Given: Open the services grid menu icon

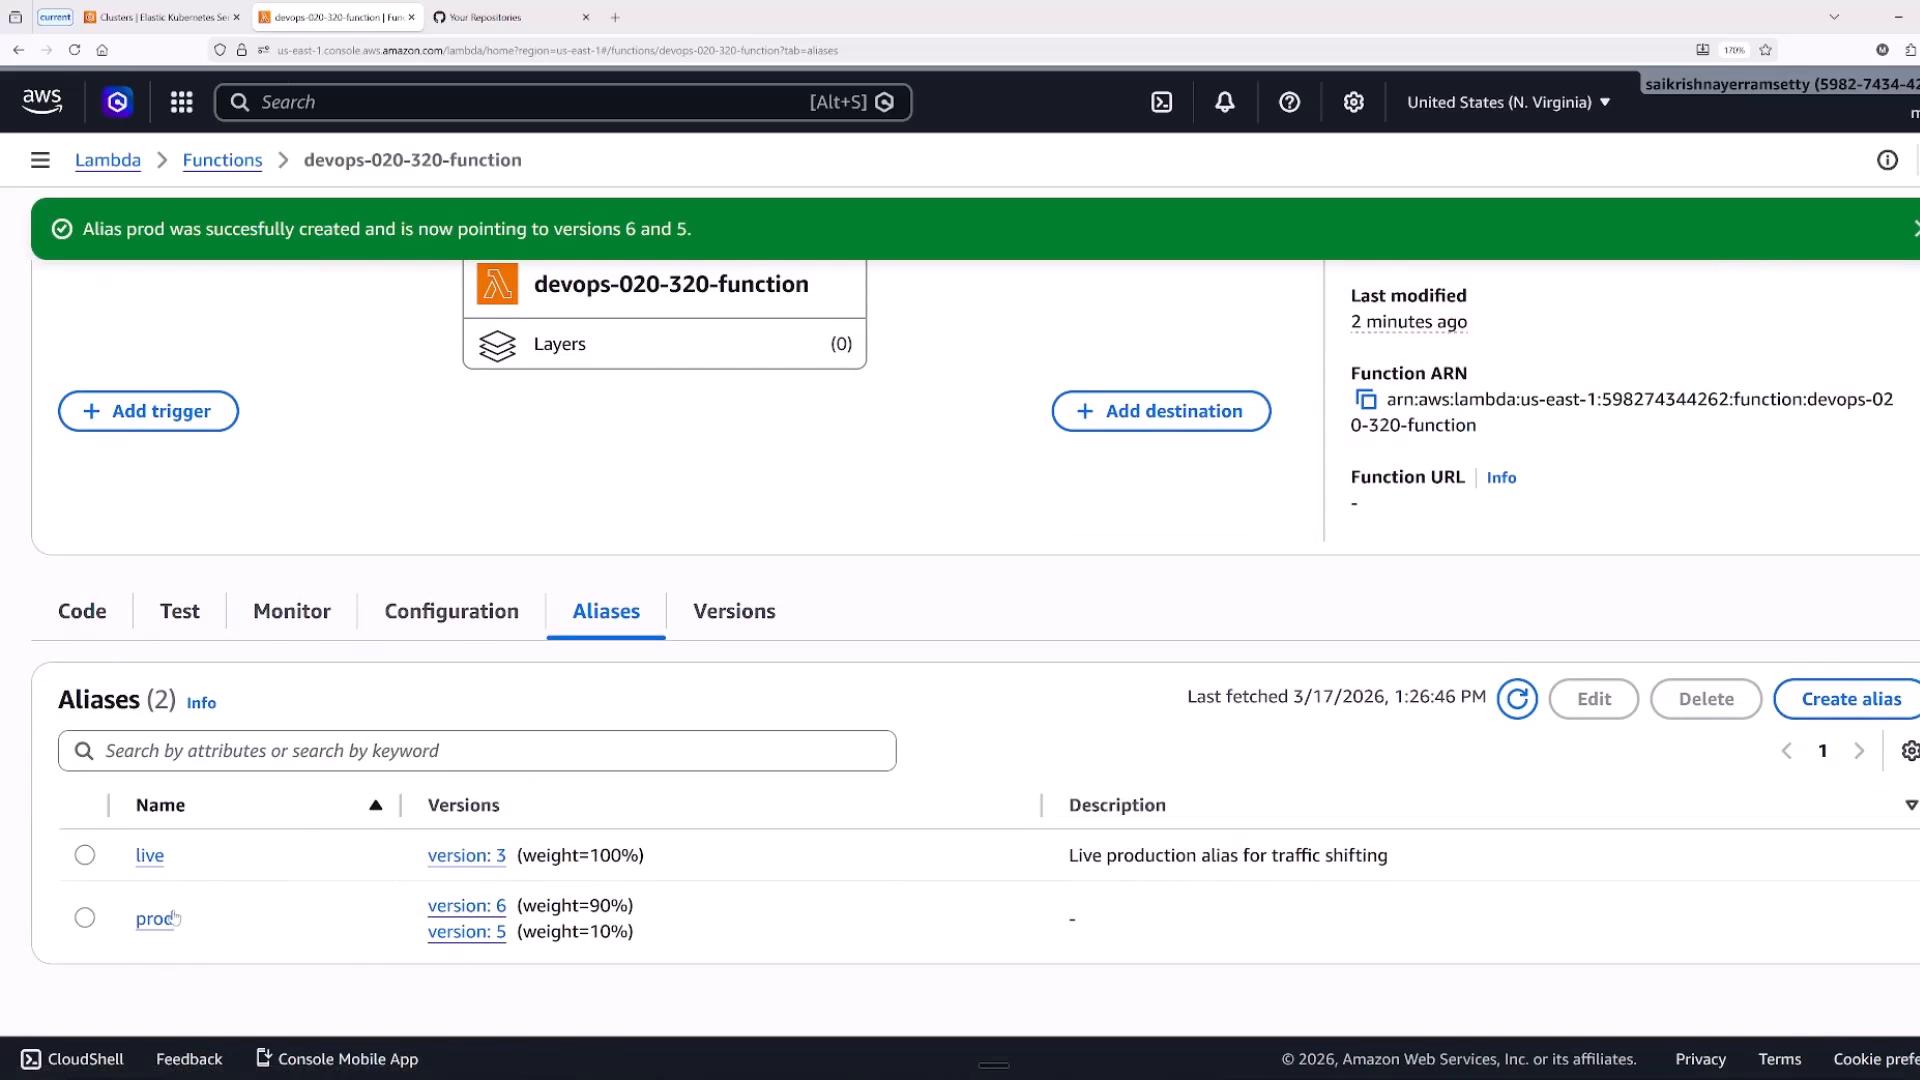Looking at the screenshot, I should 181,102.
